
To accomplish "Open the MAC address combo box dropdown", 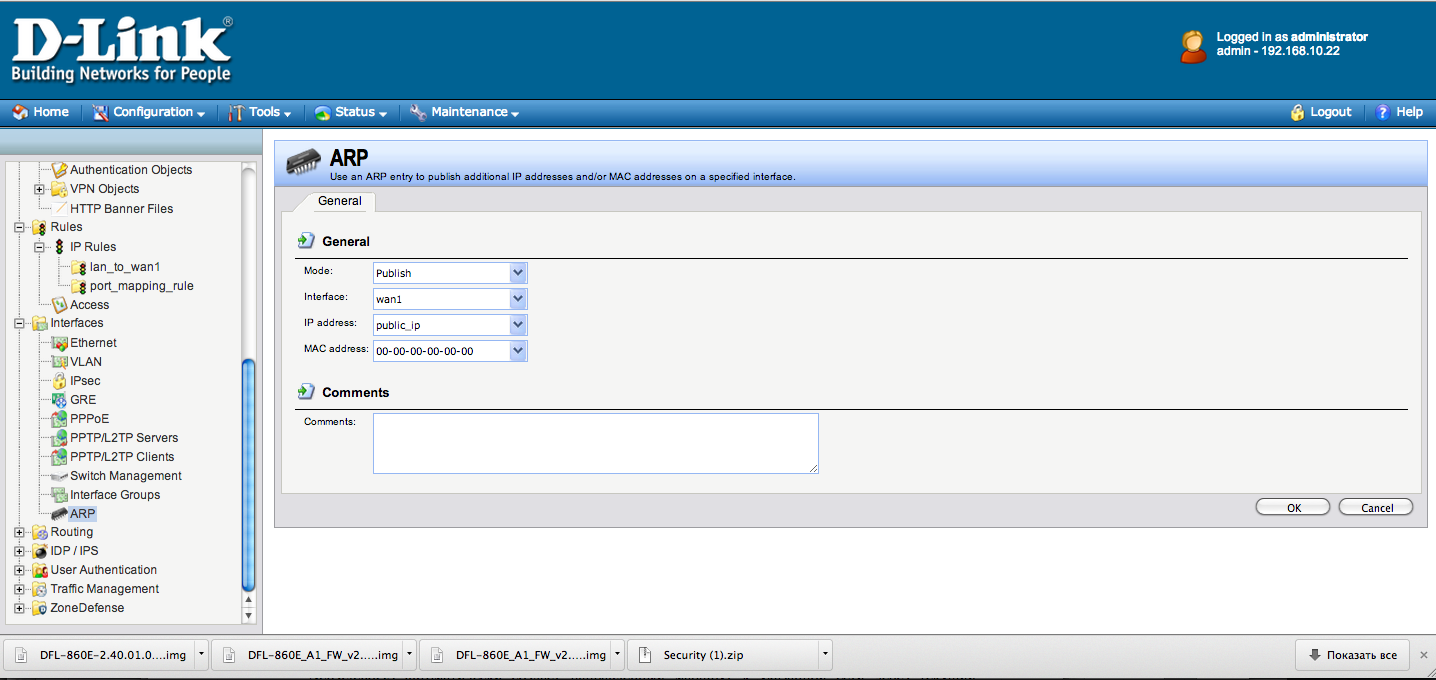I will pos(518,351).
